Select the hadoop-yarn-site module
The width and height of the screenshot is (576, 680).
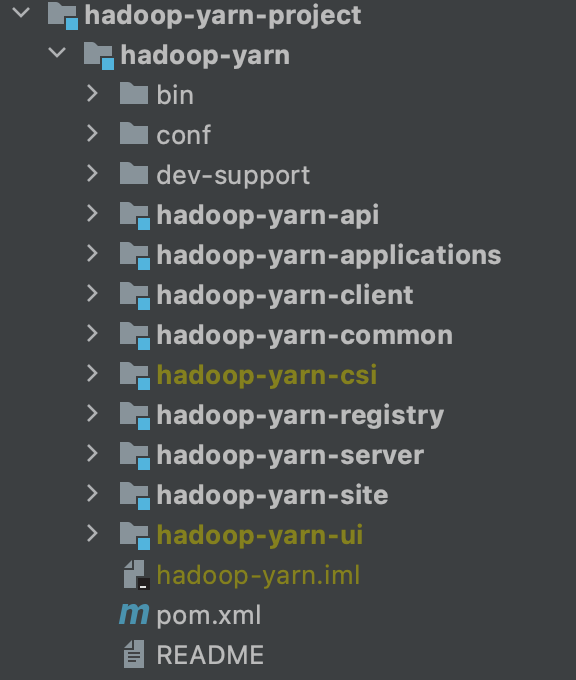click(272, 495)
